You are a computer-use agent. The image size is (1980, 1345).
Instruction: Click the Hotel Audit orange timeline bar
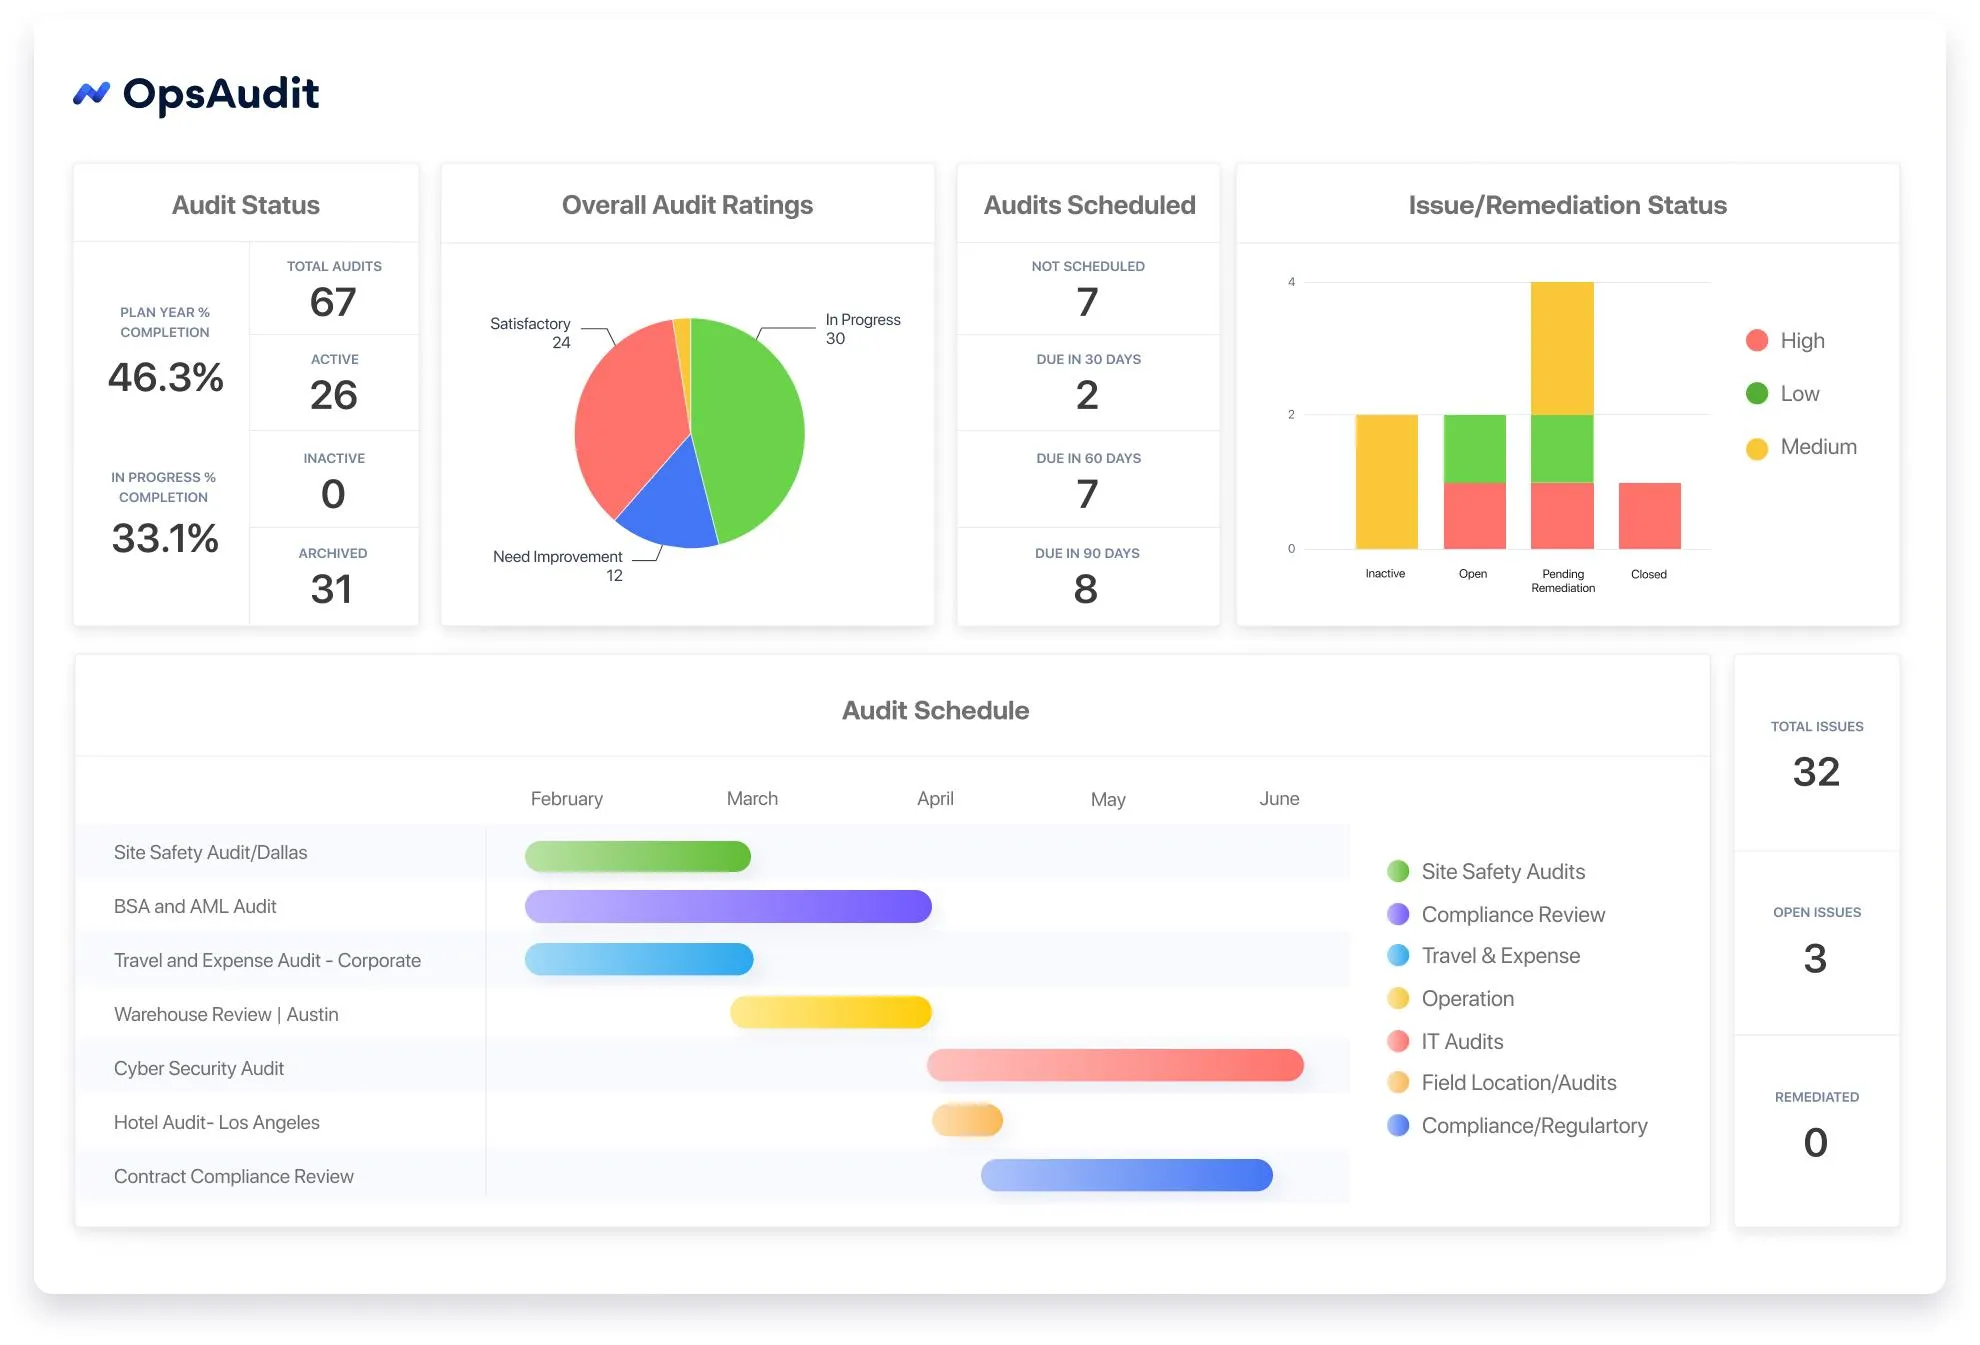(x=967, y=1119)
